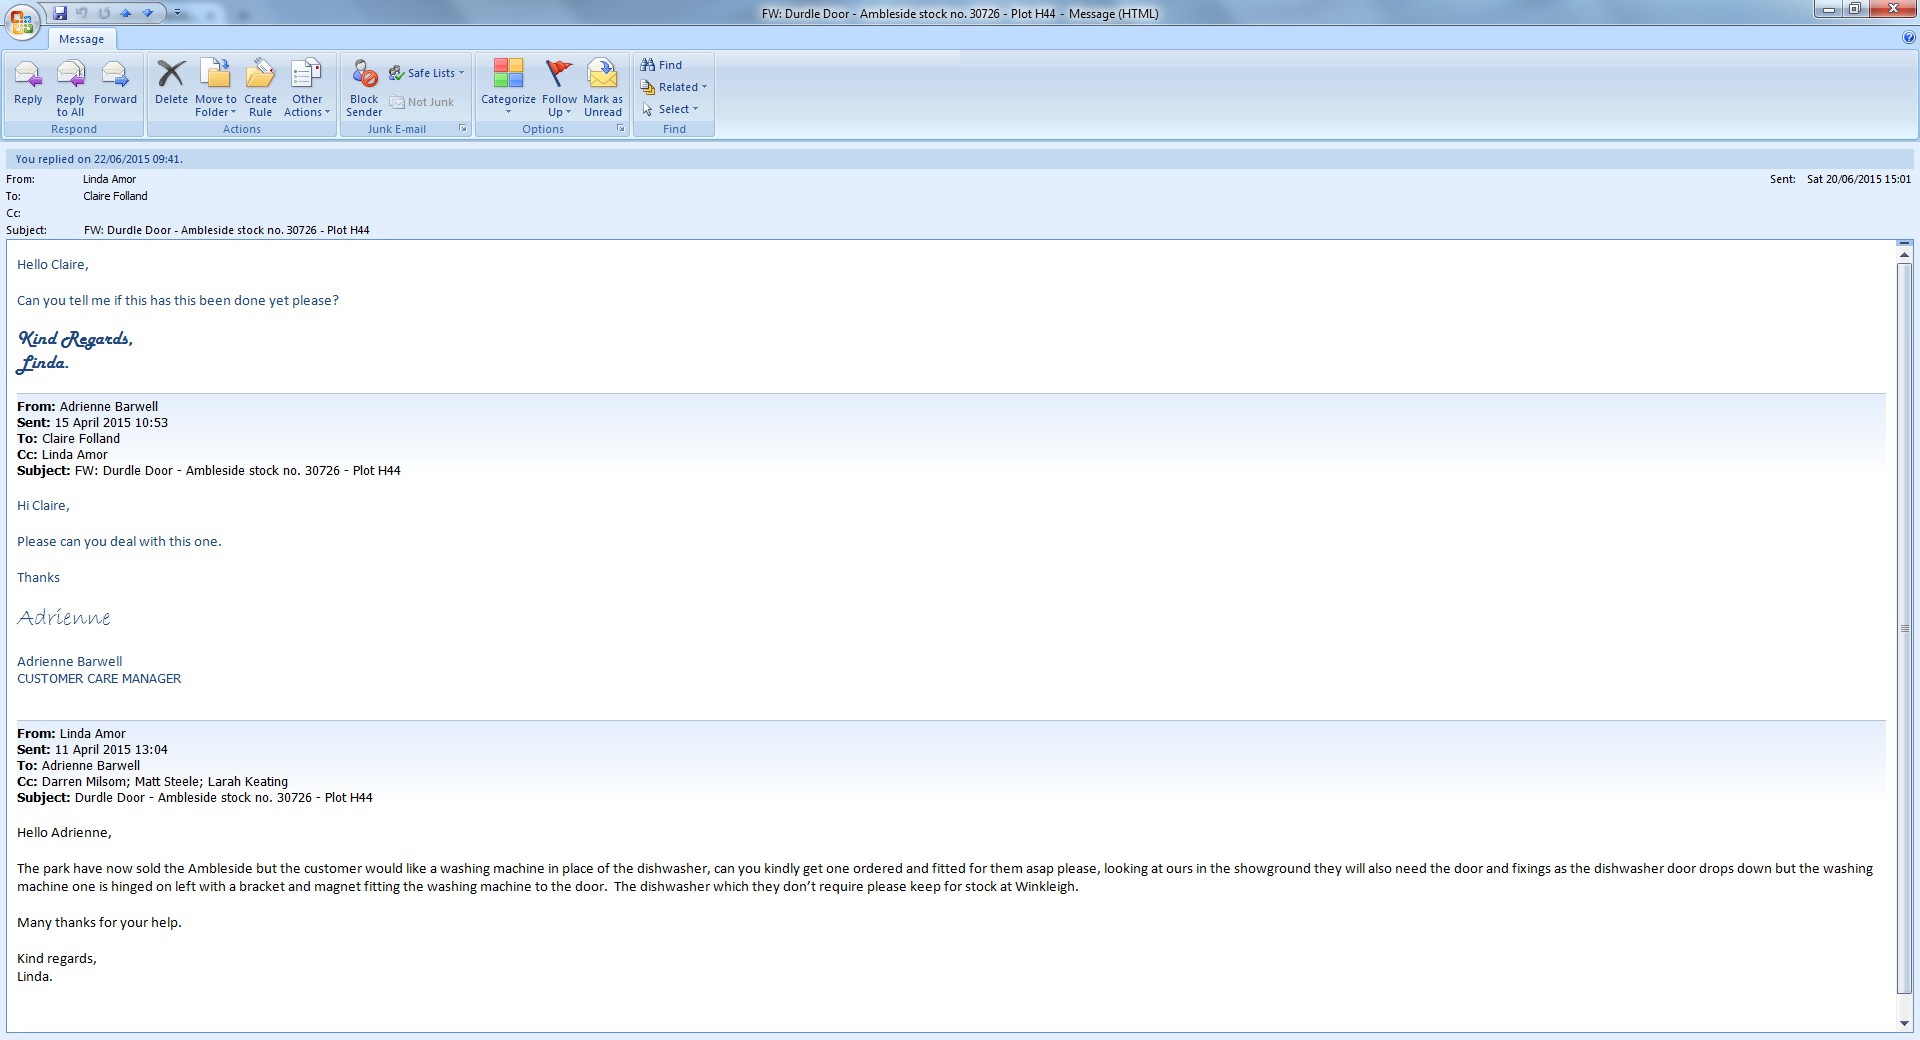Click the header subject line text
Screen dimensions: 1920x1040
[x=227, y=230]
